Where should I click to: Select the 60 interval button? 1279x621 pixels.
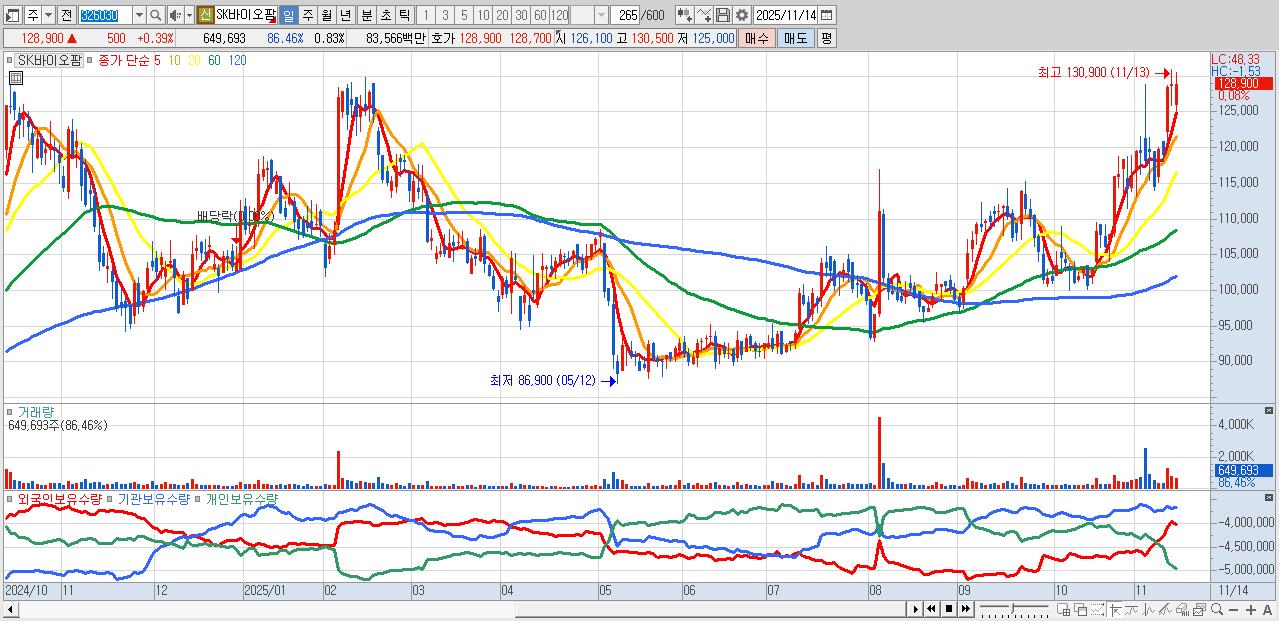click(x=540, y=15)
